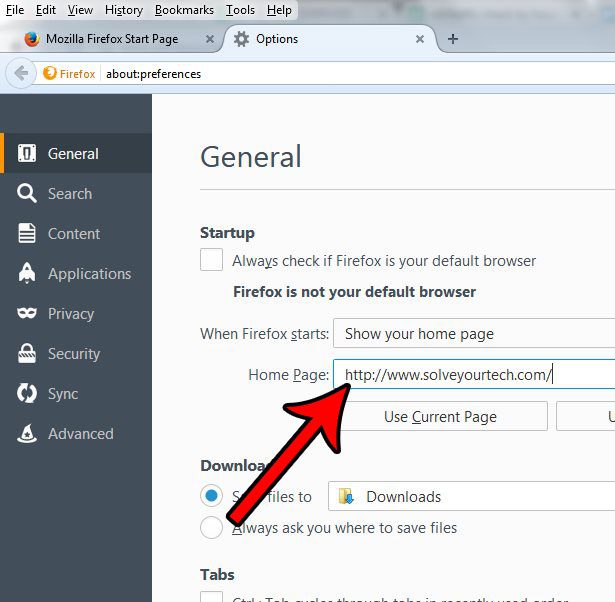Open the Content settings category
615x602 pixels.
click(x=76, y=233)
